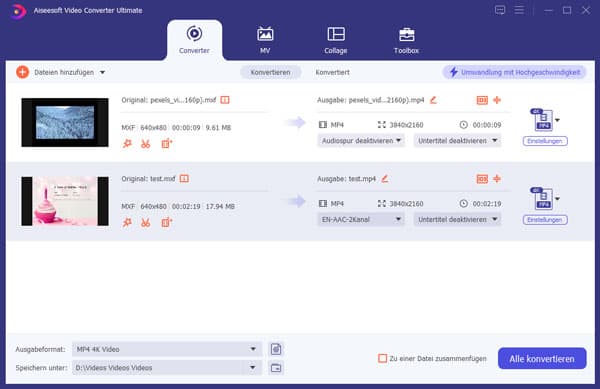Open MP4 format icon for pexels video
Image resolution: width=600 pixels, height=389 pixels.
[x=541, y=120]
